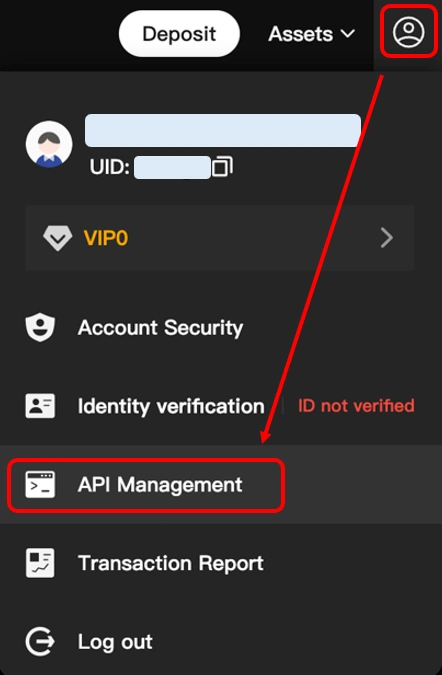The width and height of the screenshot is (442, 675).
Task: Click the VIP0 level label
Action: click(x=106, y=238)
